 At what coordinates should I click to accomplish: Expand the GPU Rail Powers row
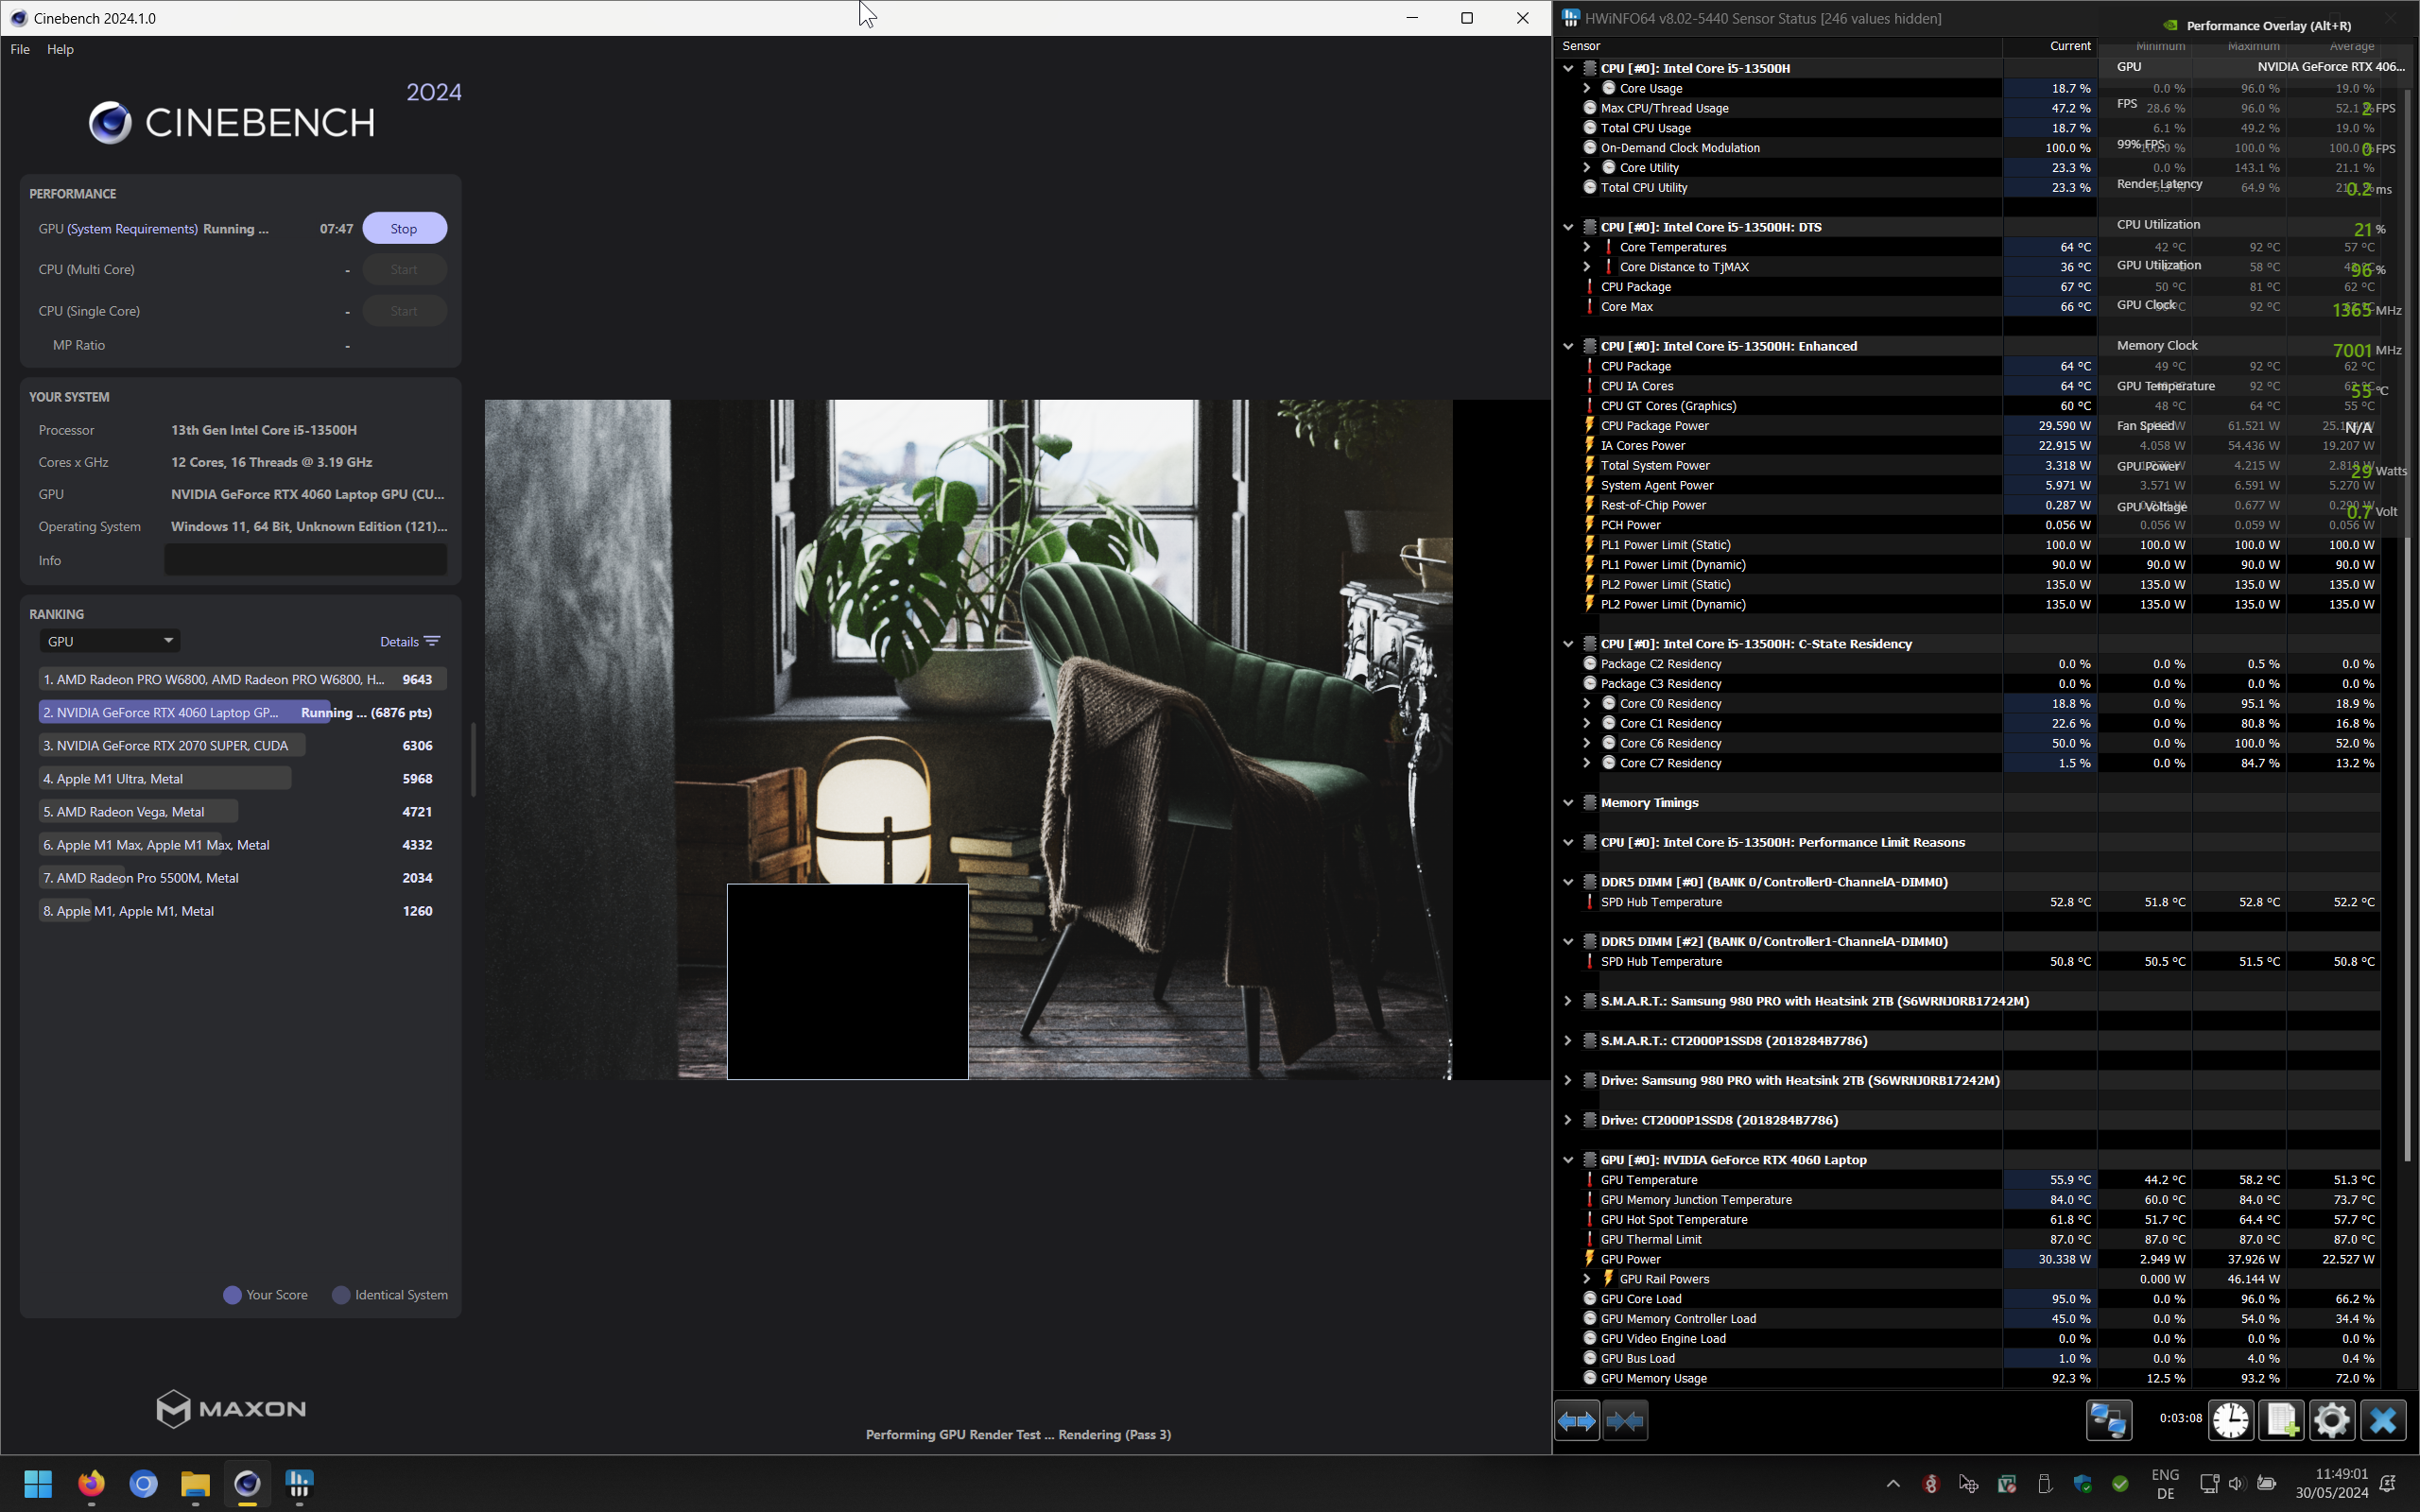(x=1587, y=1279)
